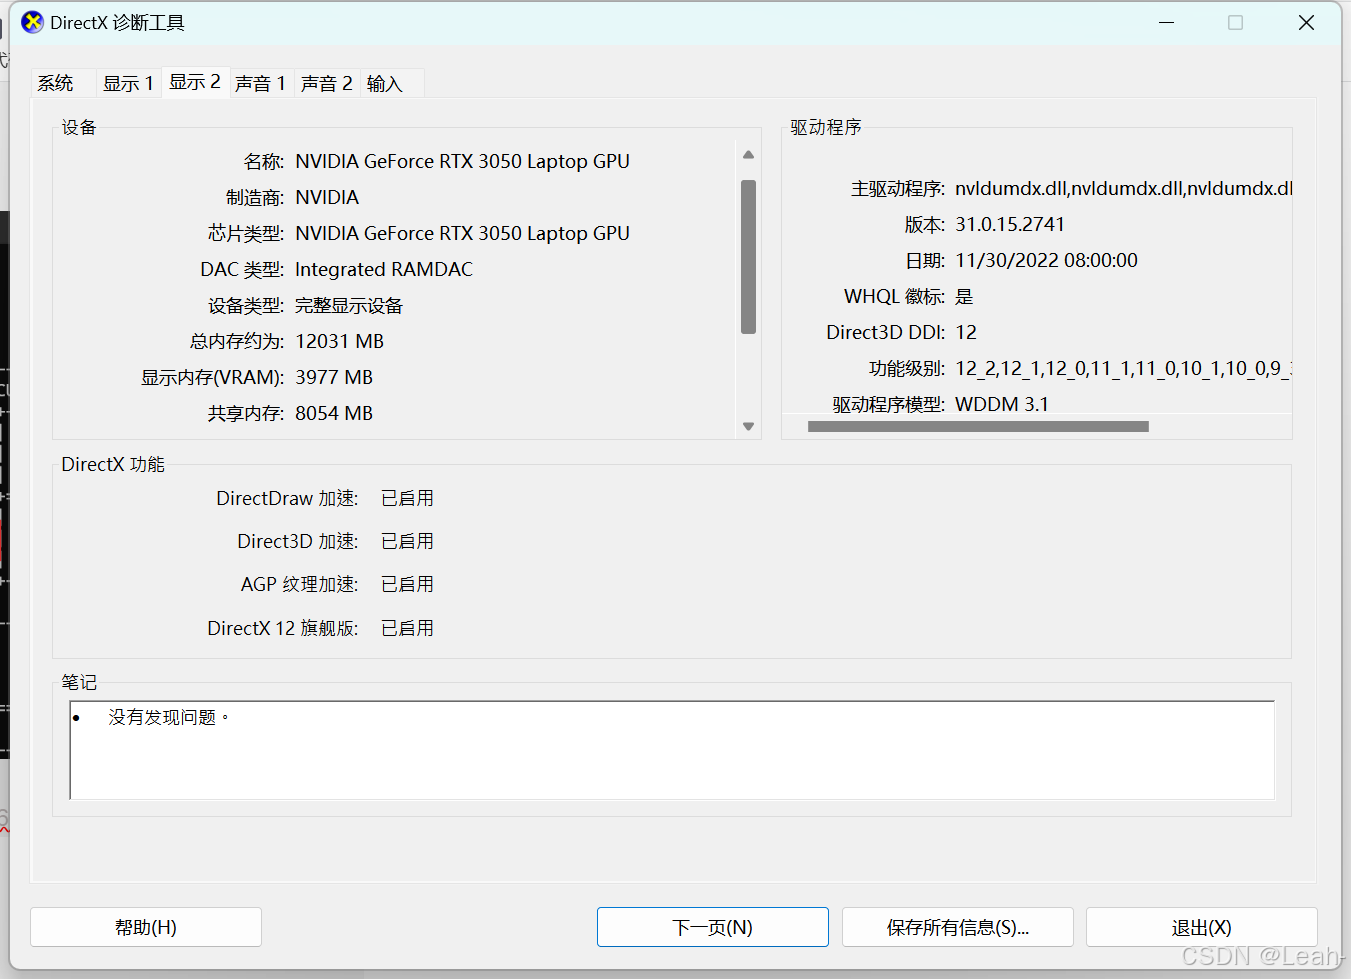Switch to the 声音 2 tab
Image resolution: width=1351 pixels, height=979 pixels.
pyautogui.click(x=327, y=83)
